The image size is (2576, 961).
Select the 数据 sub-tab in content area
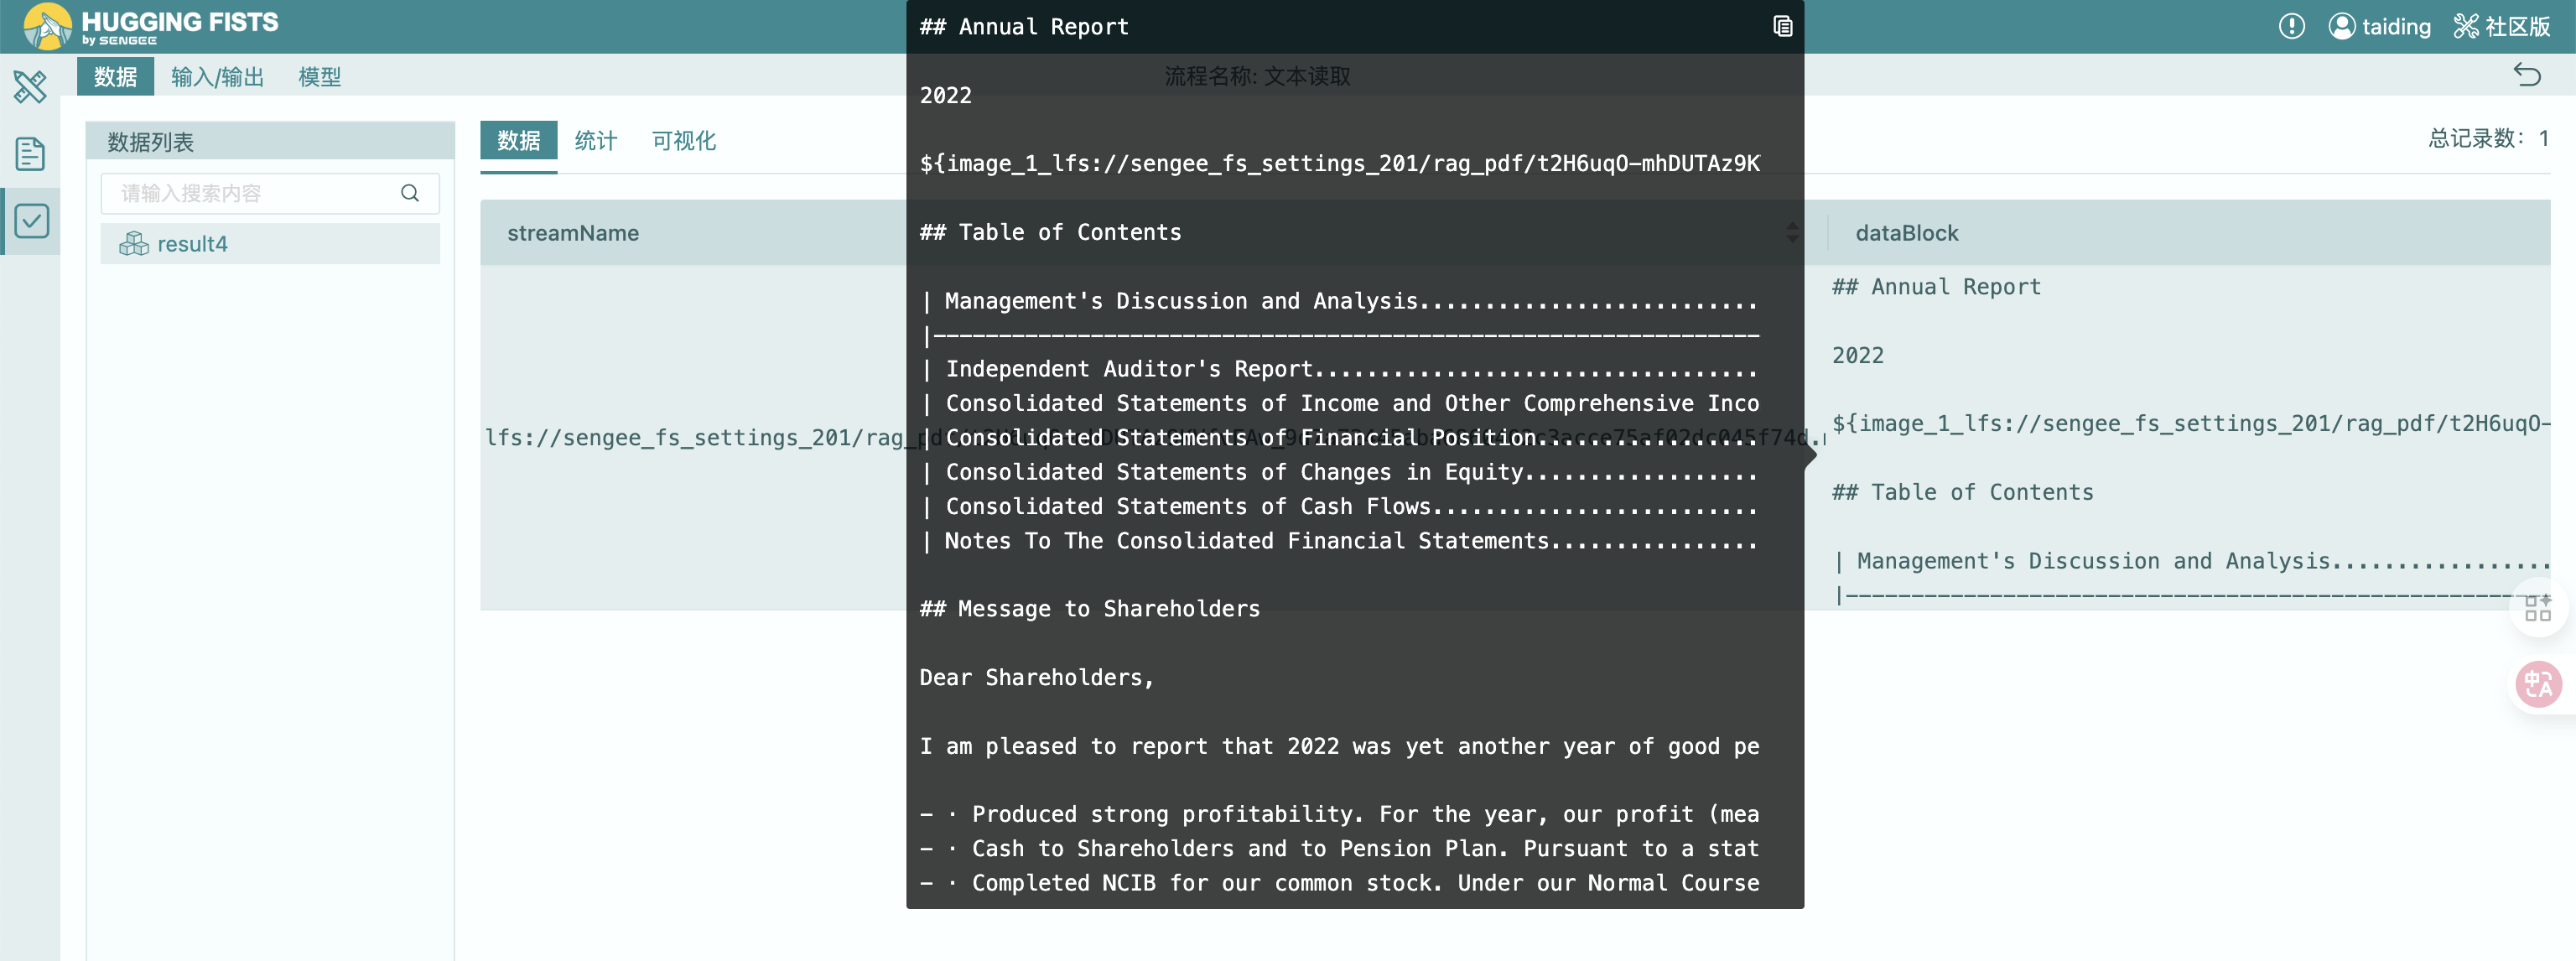(518, 141)
